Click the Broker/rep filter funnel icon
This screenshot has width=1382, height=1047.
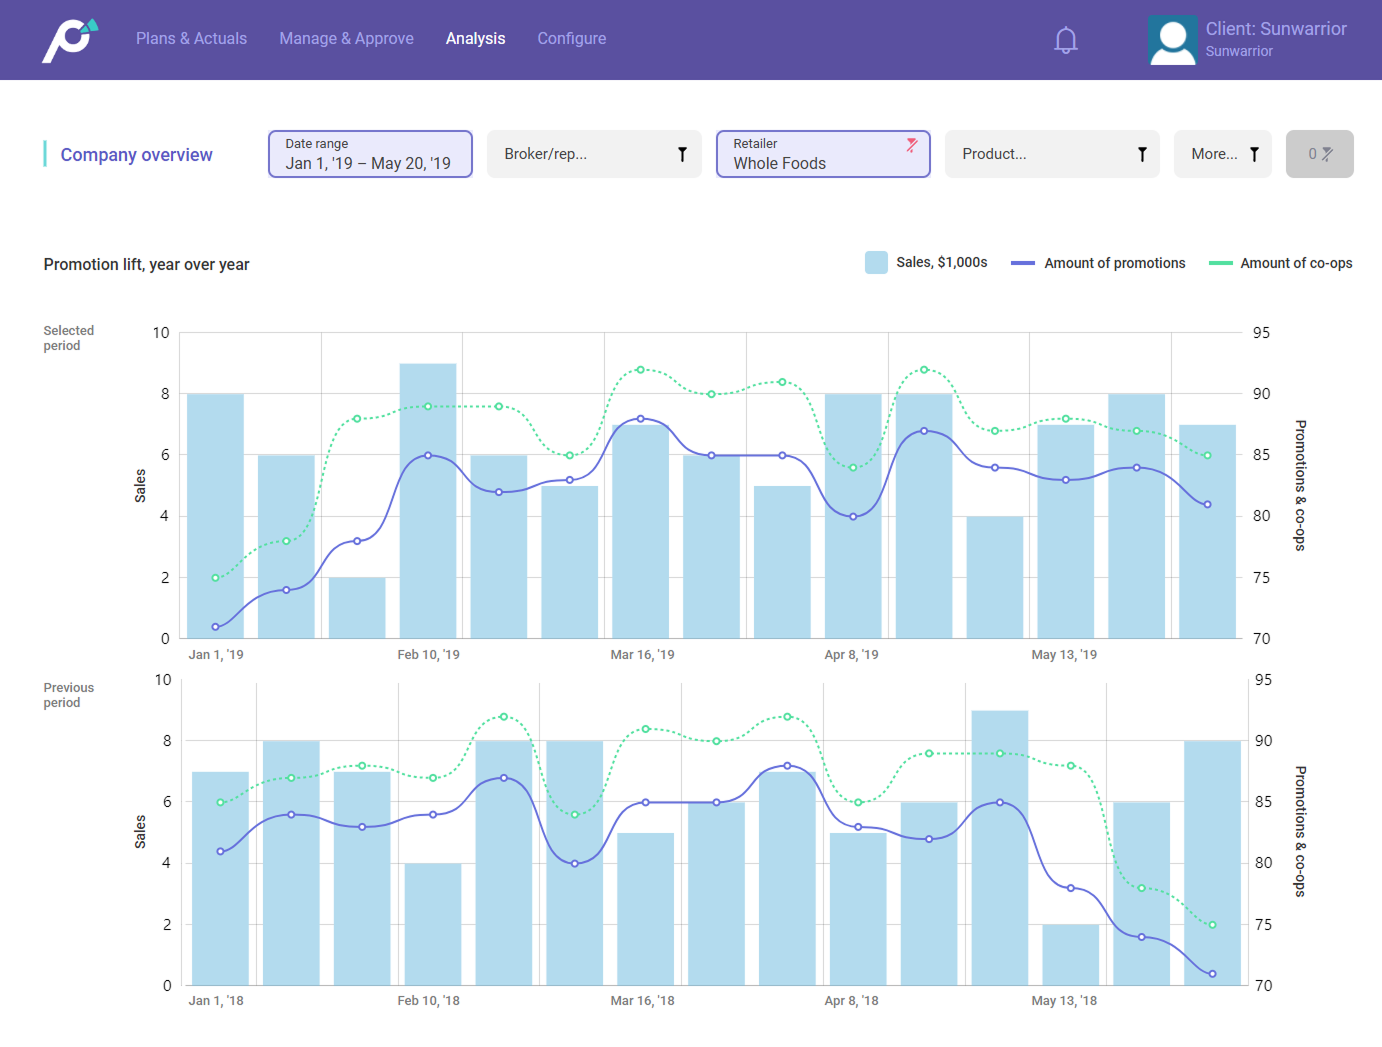682,154
